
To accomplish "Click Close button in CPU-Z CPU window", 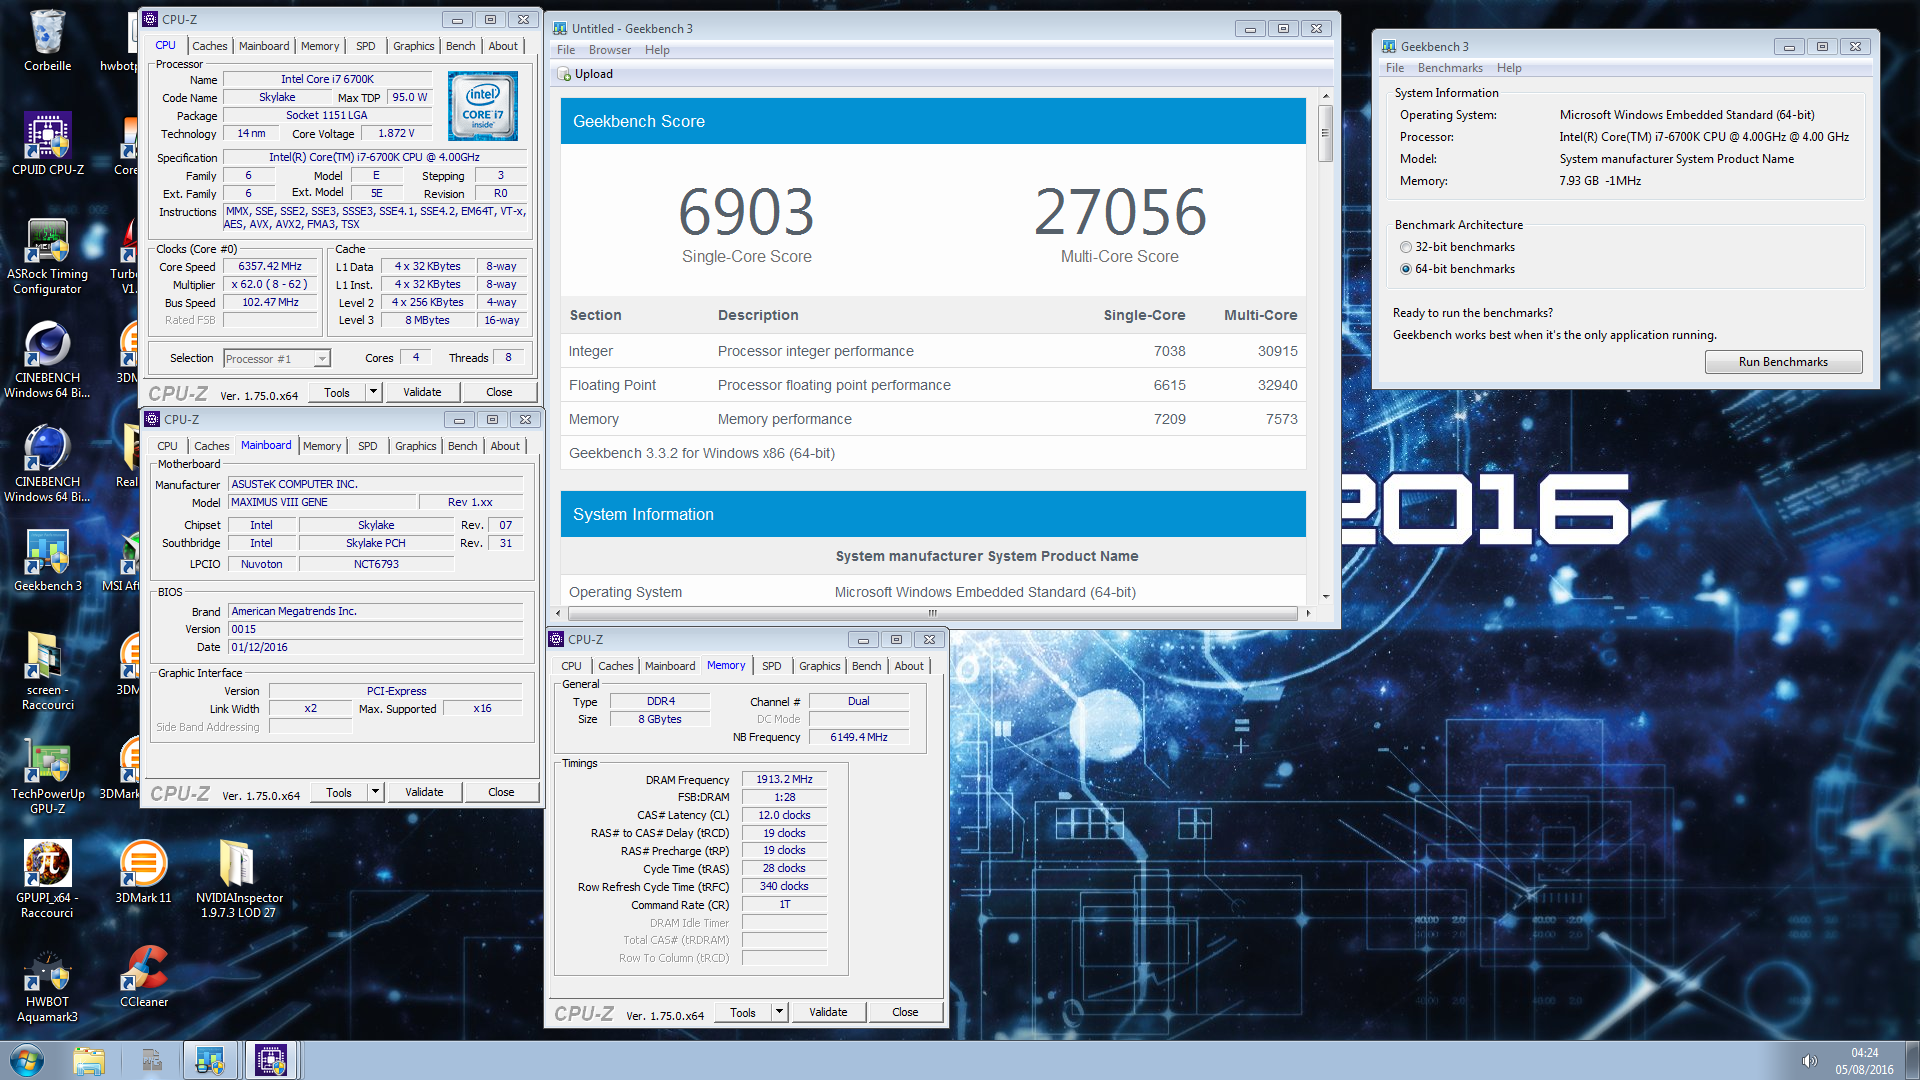I will click(x=499, y=392).
